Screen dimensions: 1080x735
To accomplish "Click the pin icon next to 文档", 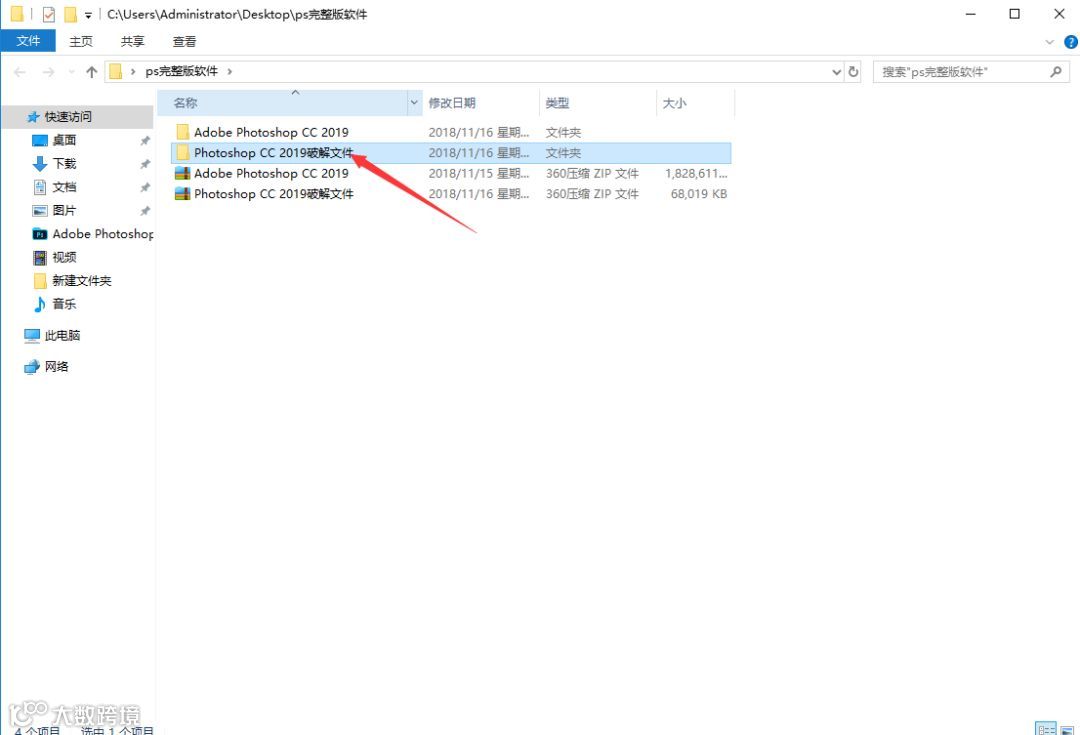I will point(145,187).
